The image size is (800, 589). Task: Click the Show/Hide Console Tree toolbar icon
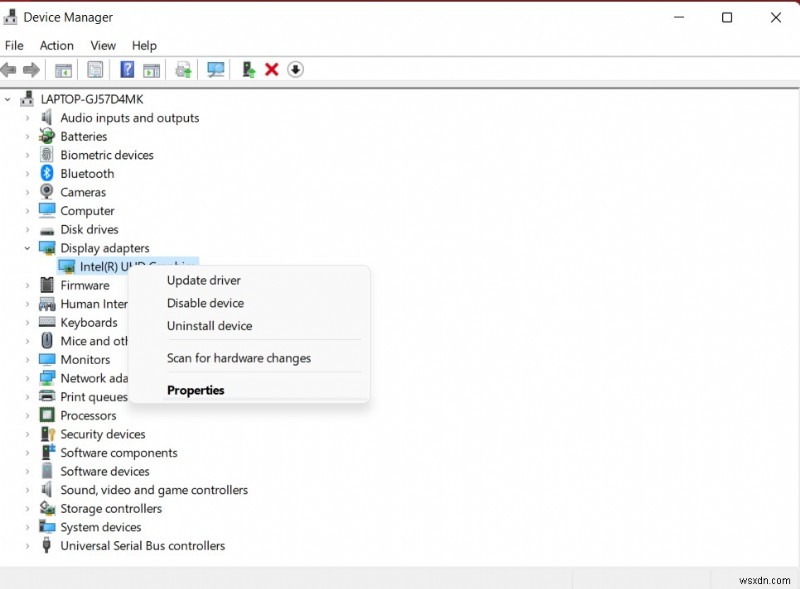click(63, 69)
